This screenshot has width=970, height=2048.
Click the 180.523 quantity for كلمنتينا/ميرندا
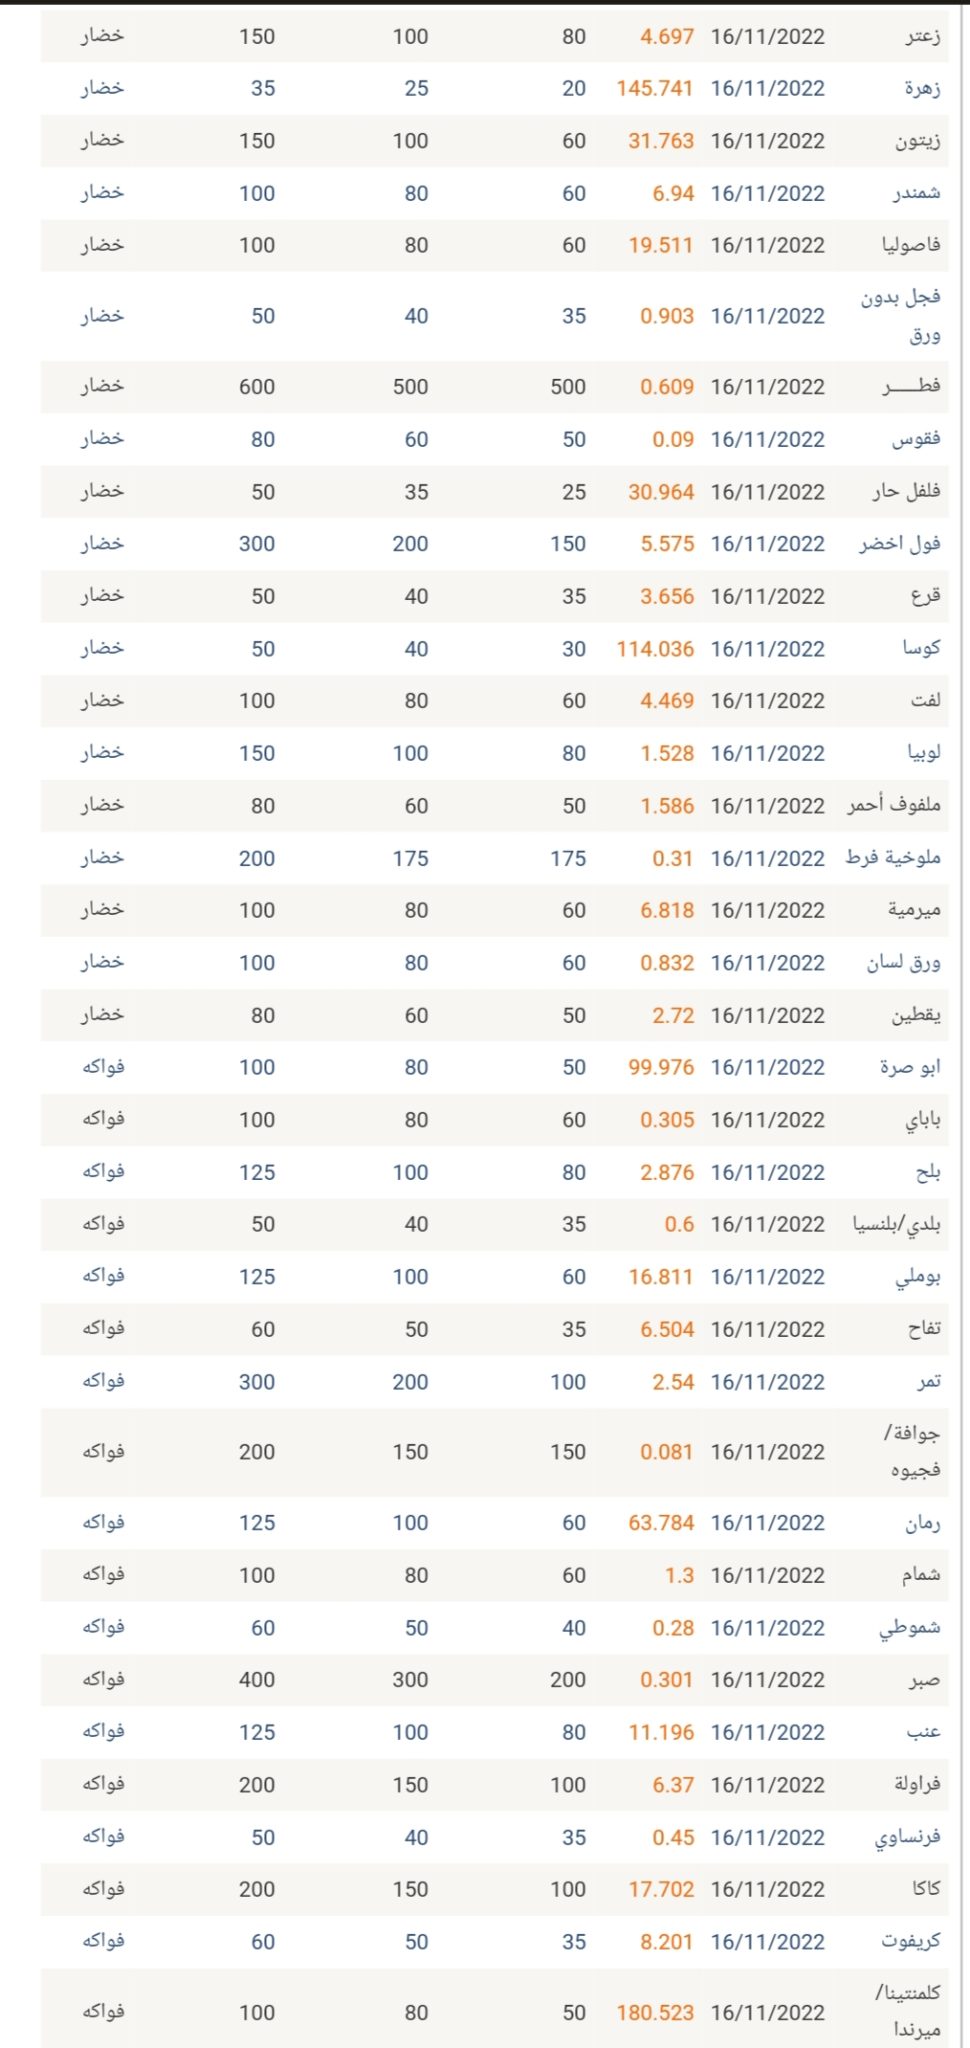[x=654, y=2012]
